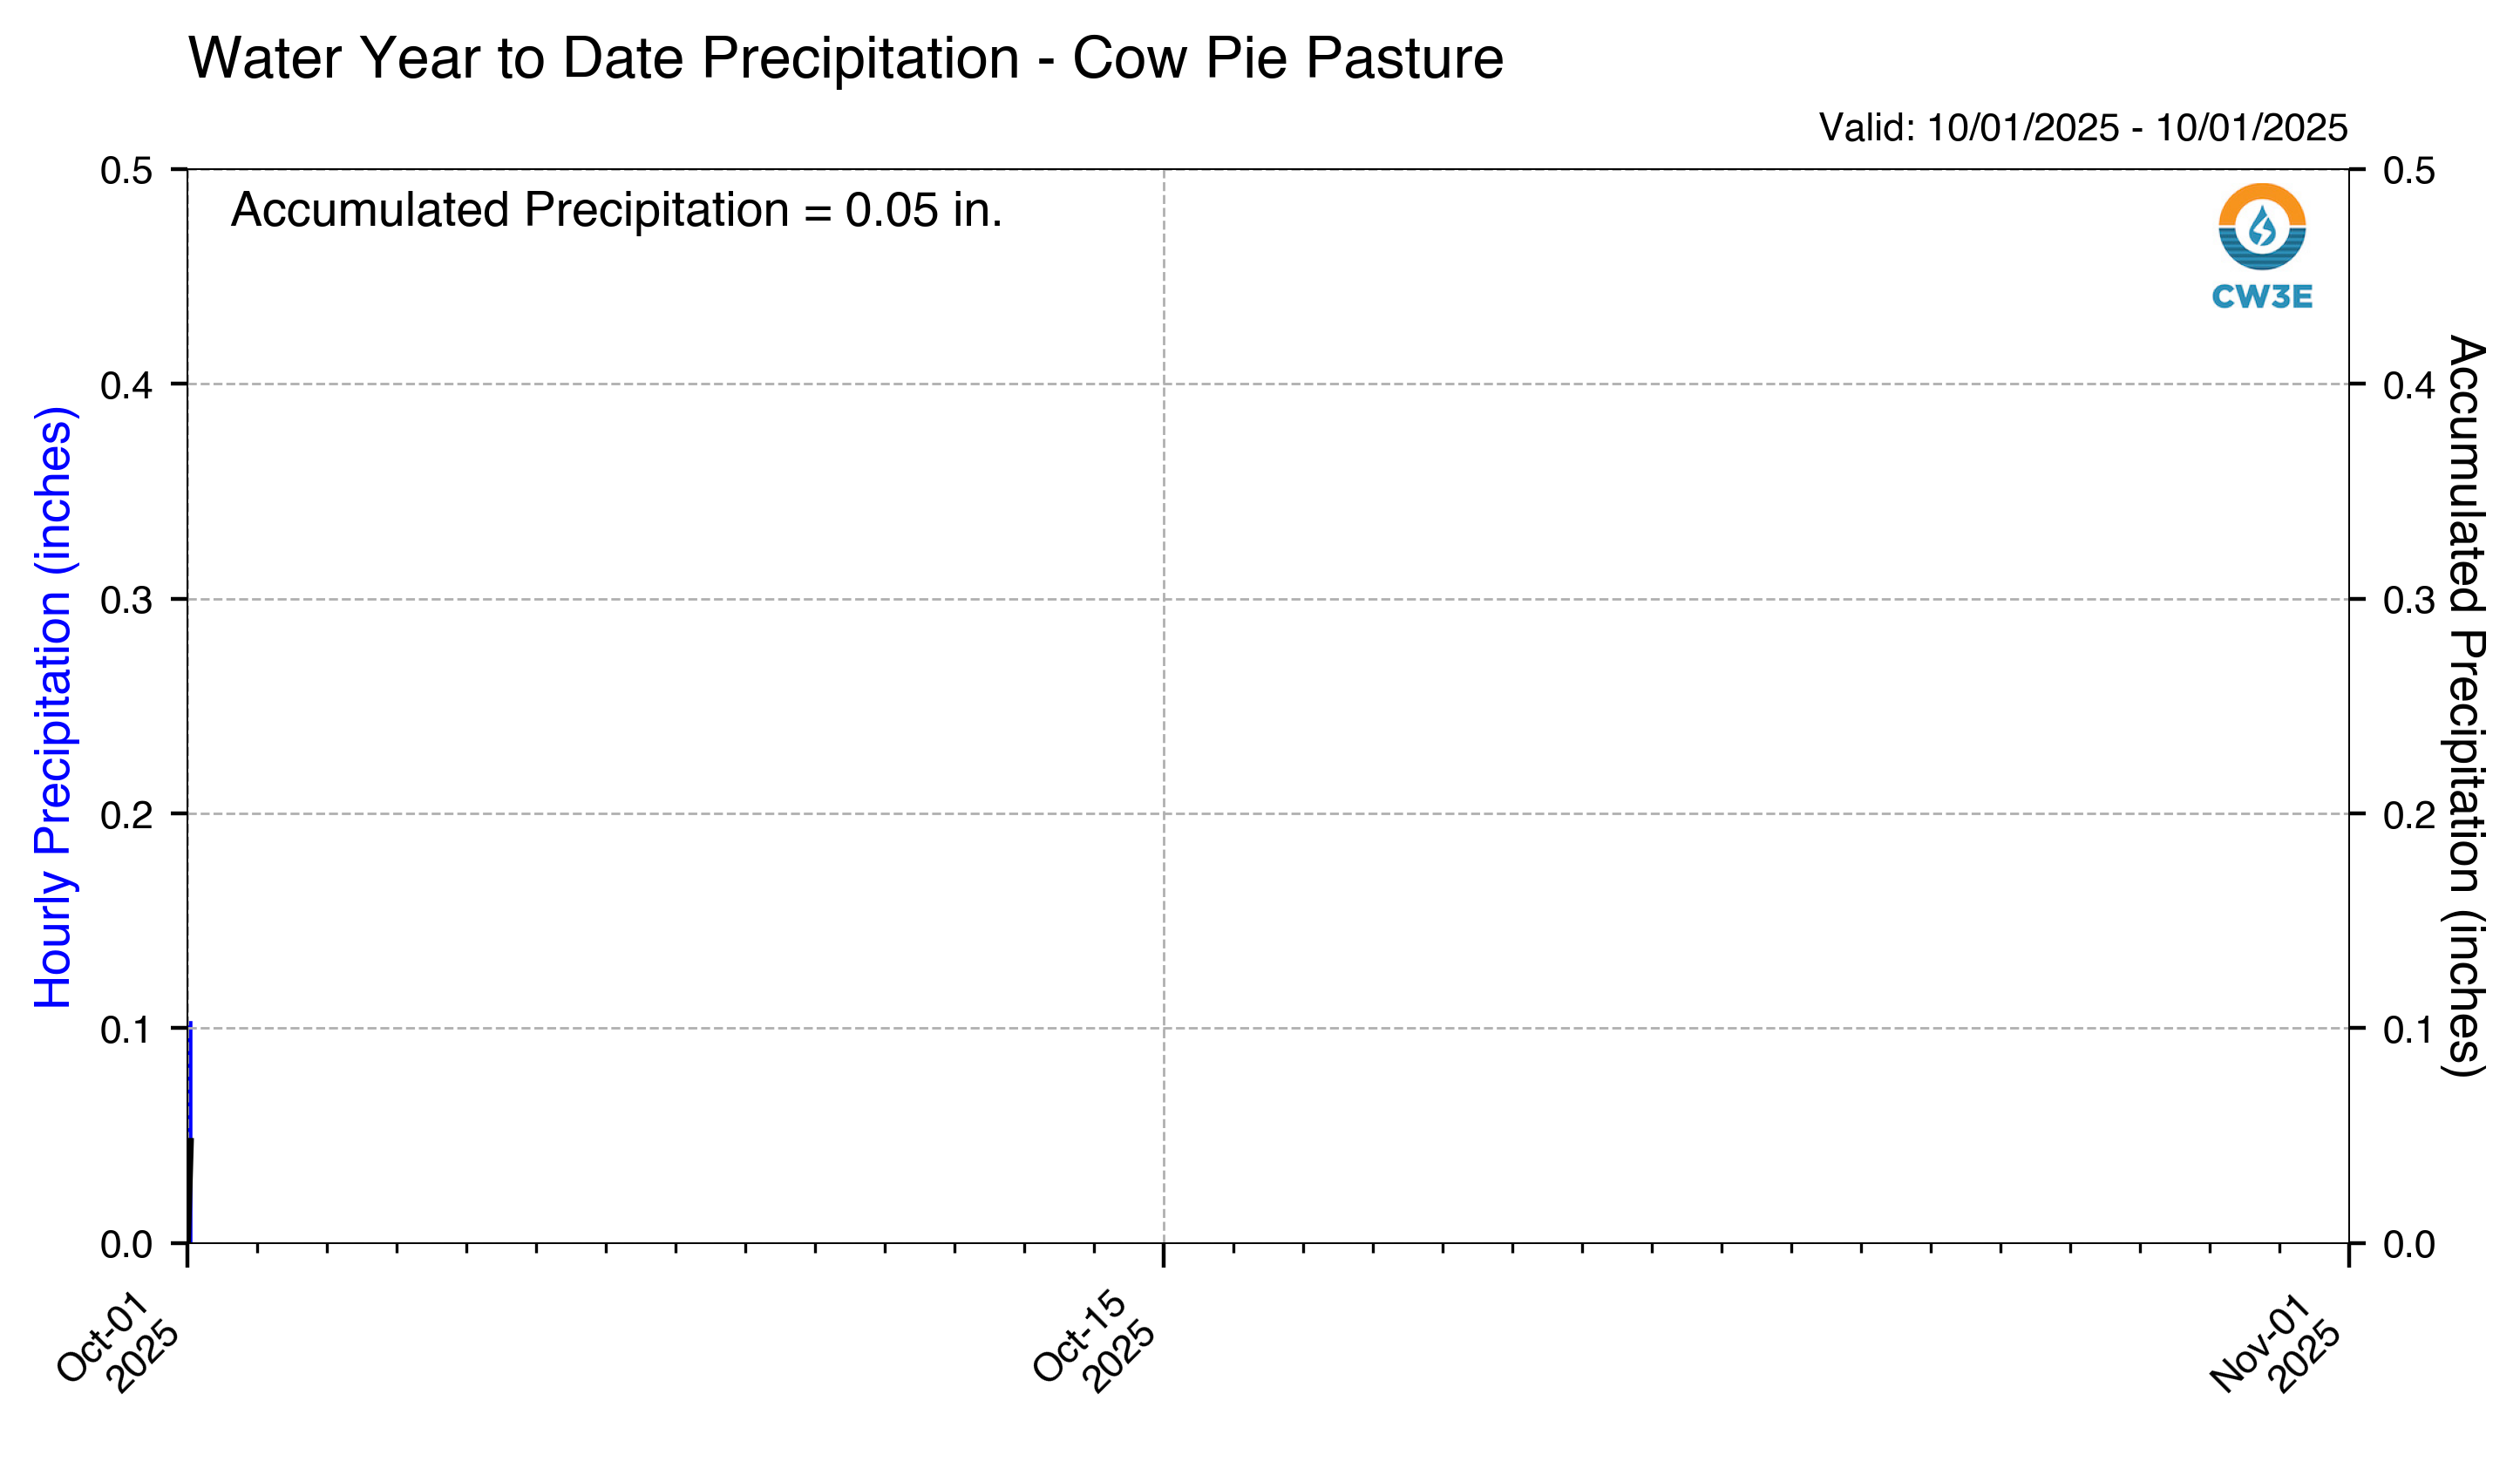This screenshot has height=1462, width=2520.
Task: Click the 0.4 tick label on left axis
Action: tap(126, 385)
